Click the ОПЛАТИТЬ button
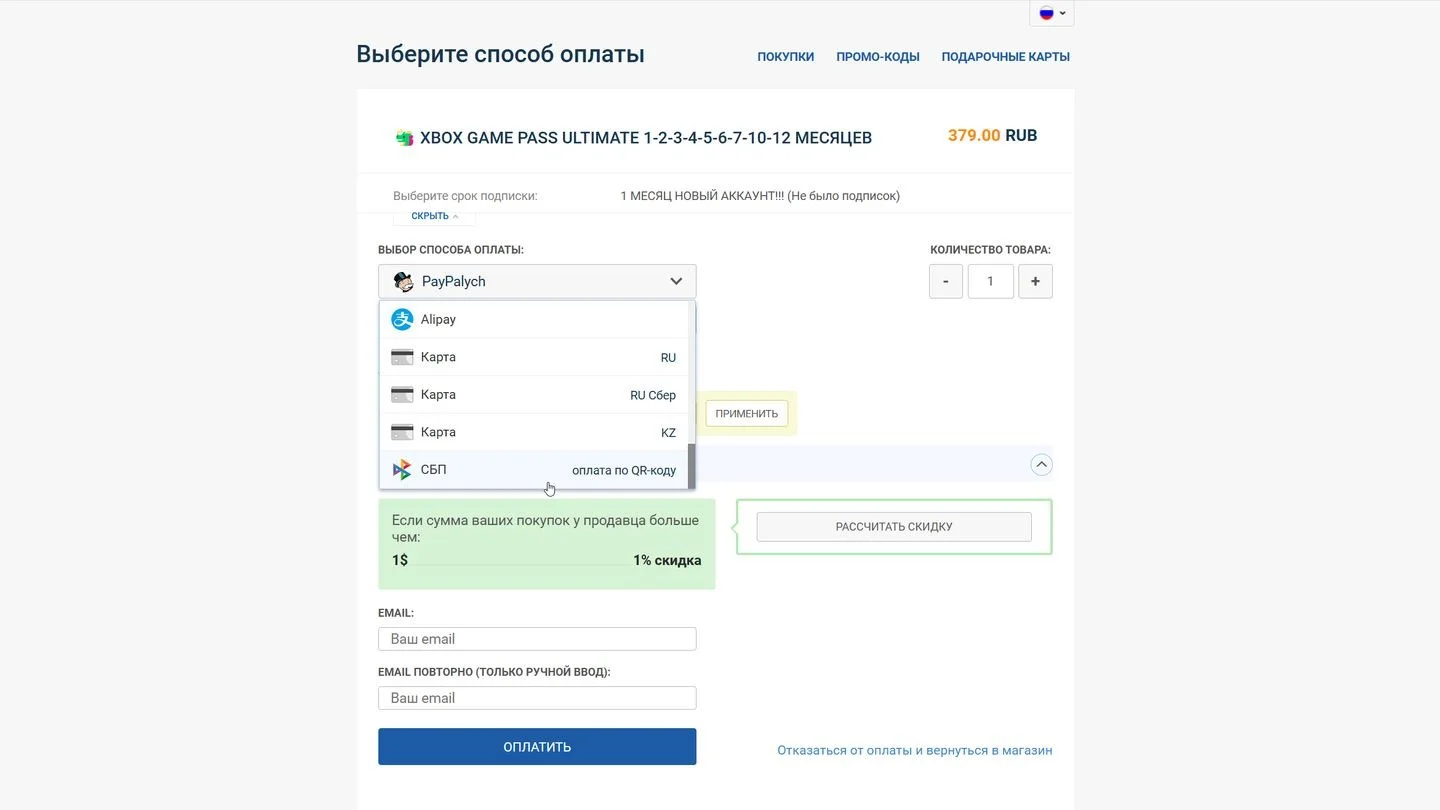Viewport: 1440px width, 810px height. [x=537, y=746]
